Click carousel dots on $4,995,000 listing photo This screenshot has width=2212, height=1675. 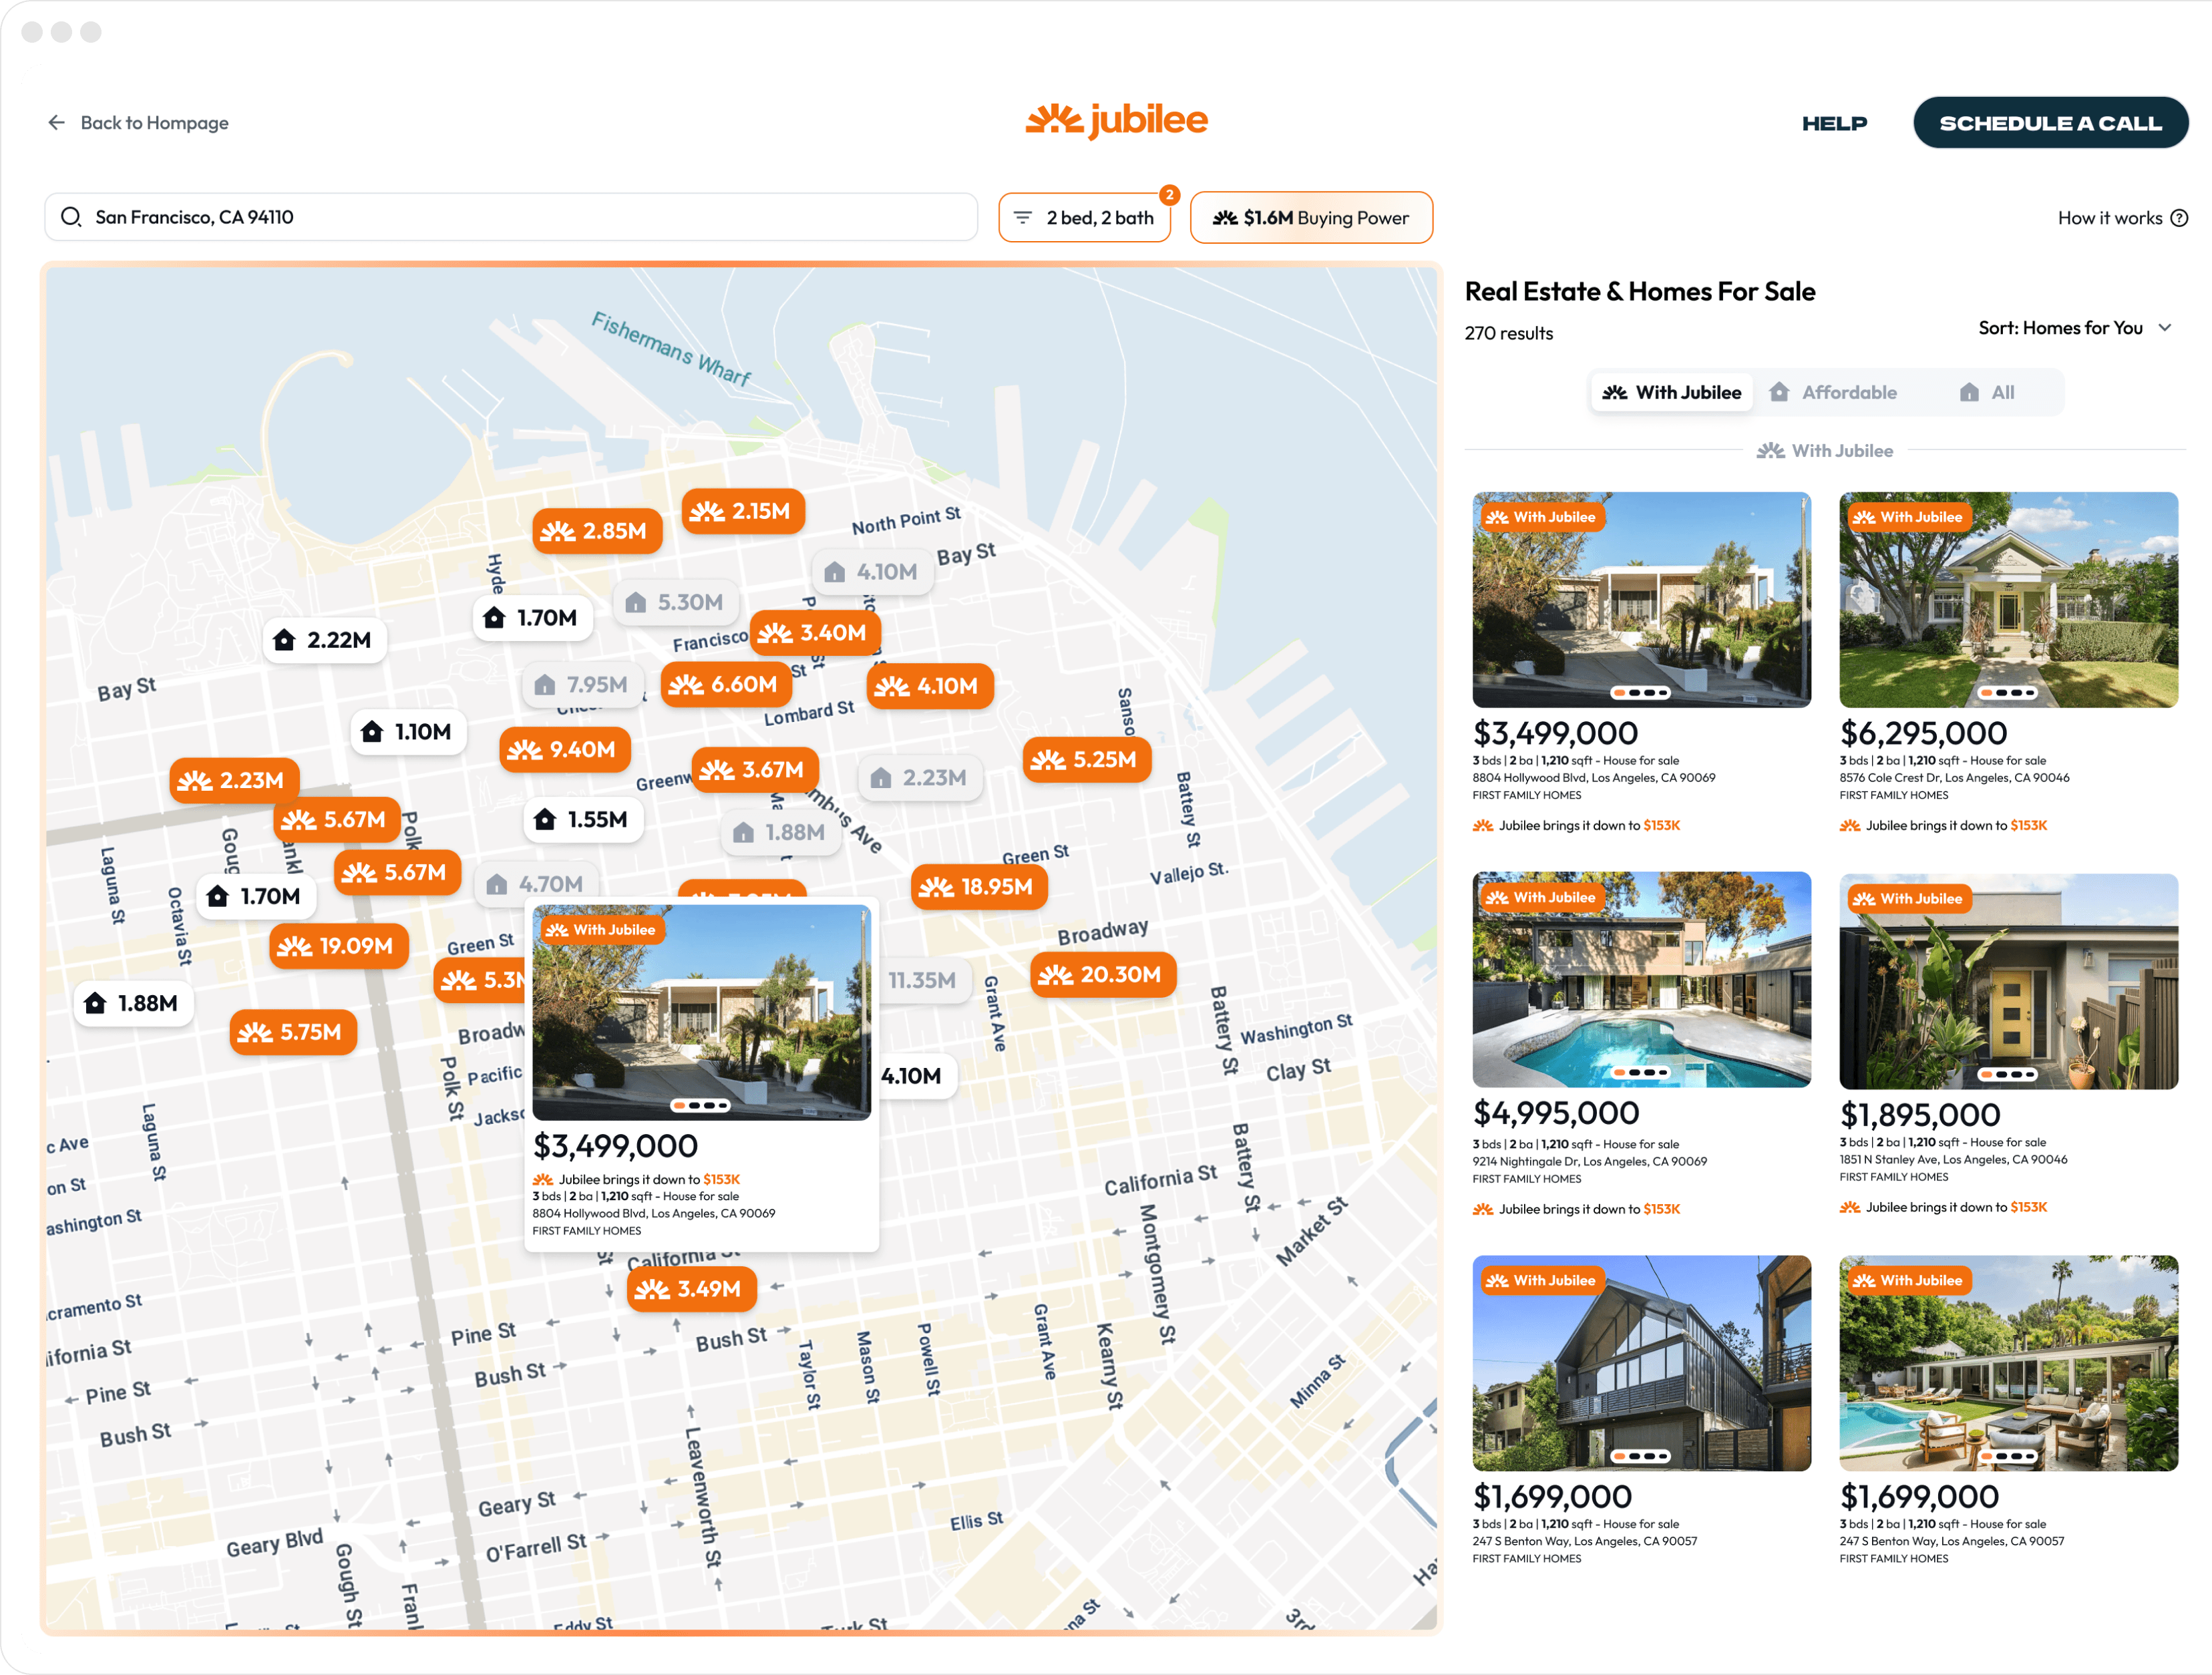[x=1640, y=1072]
